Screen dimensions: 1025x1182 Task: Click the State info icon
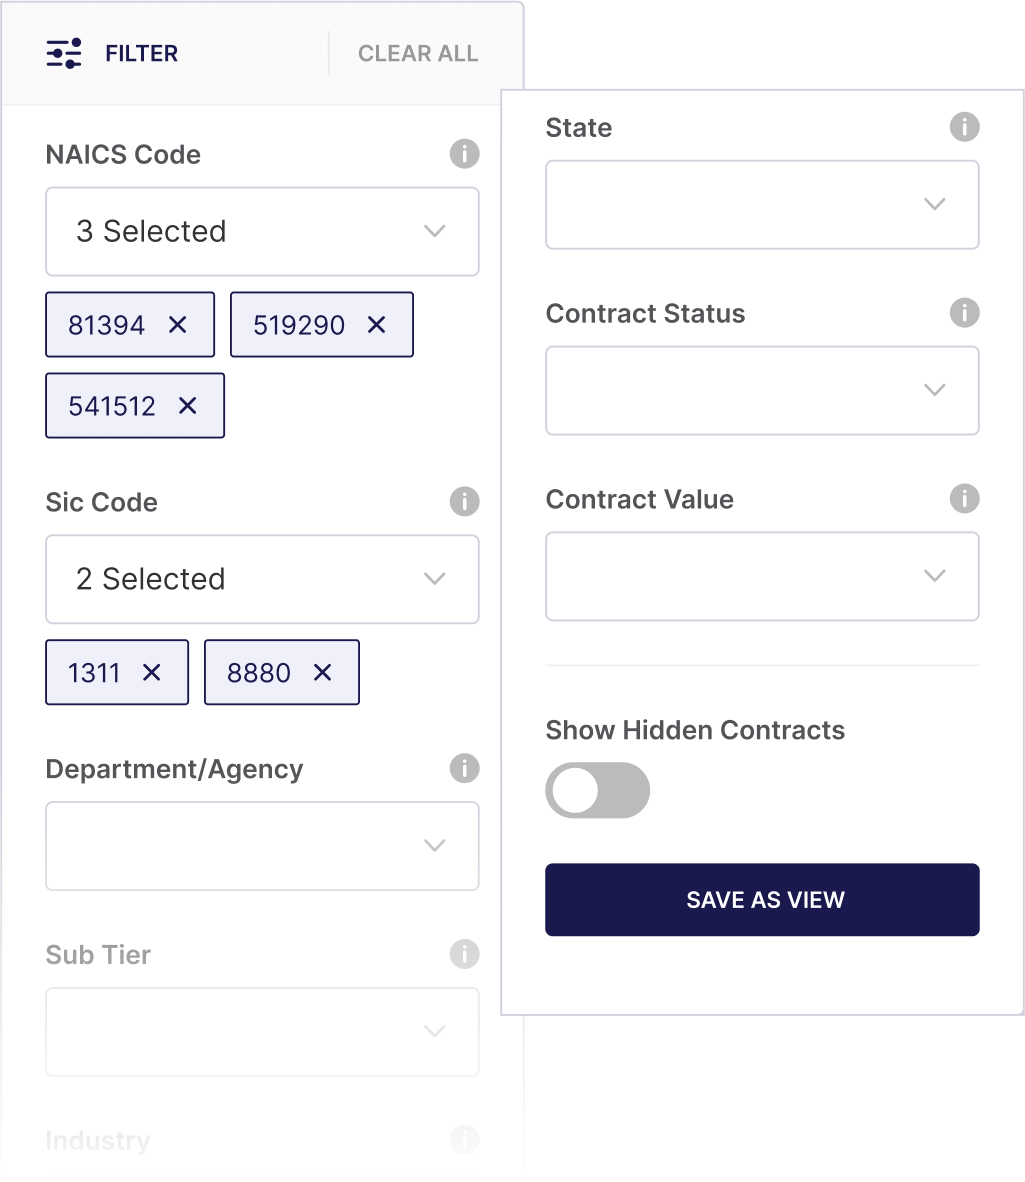[964, 127]
